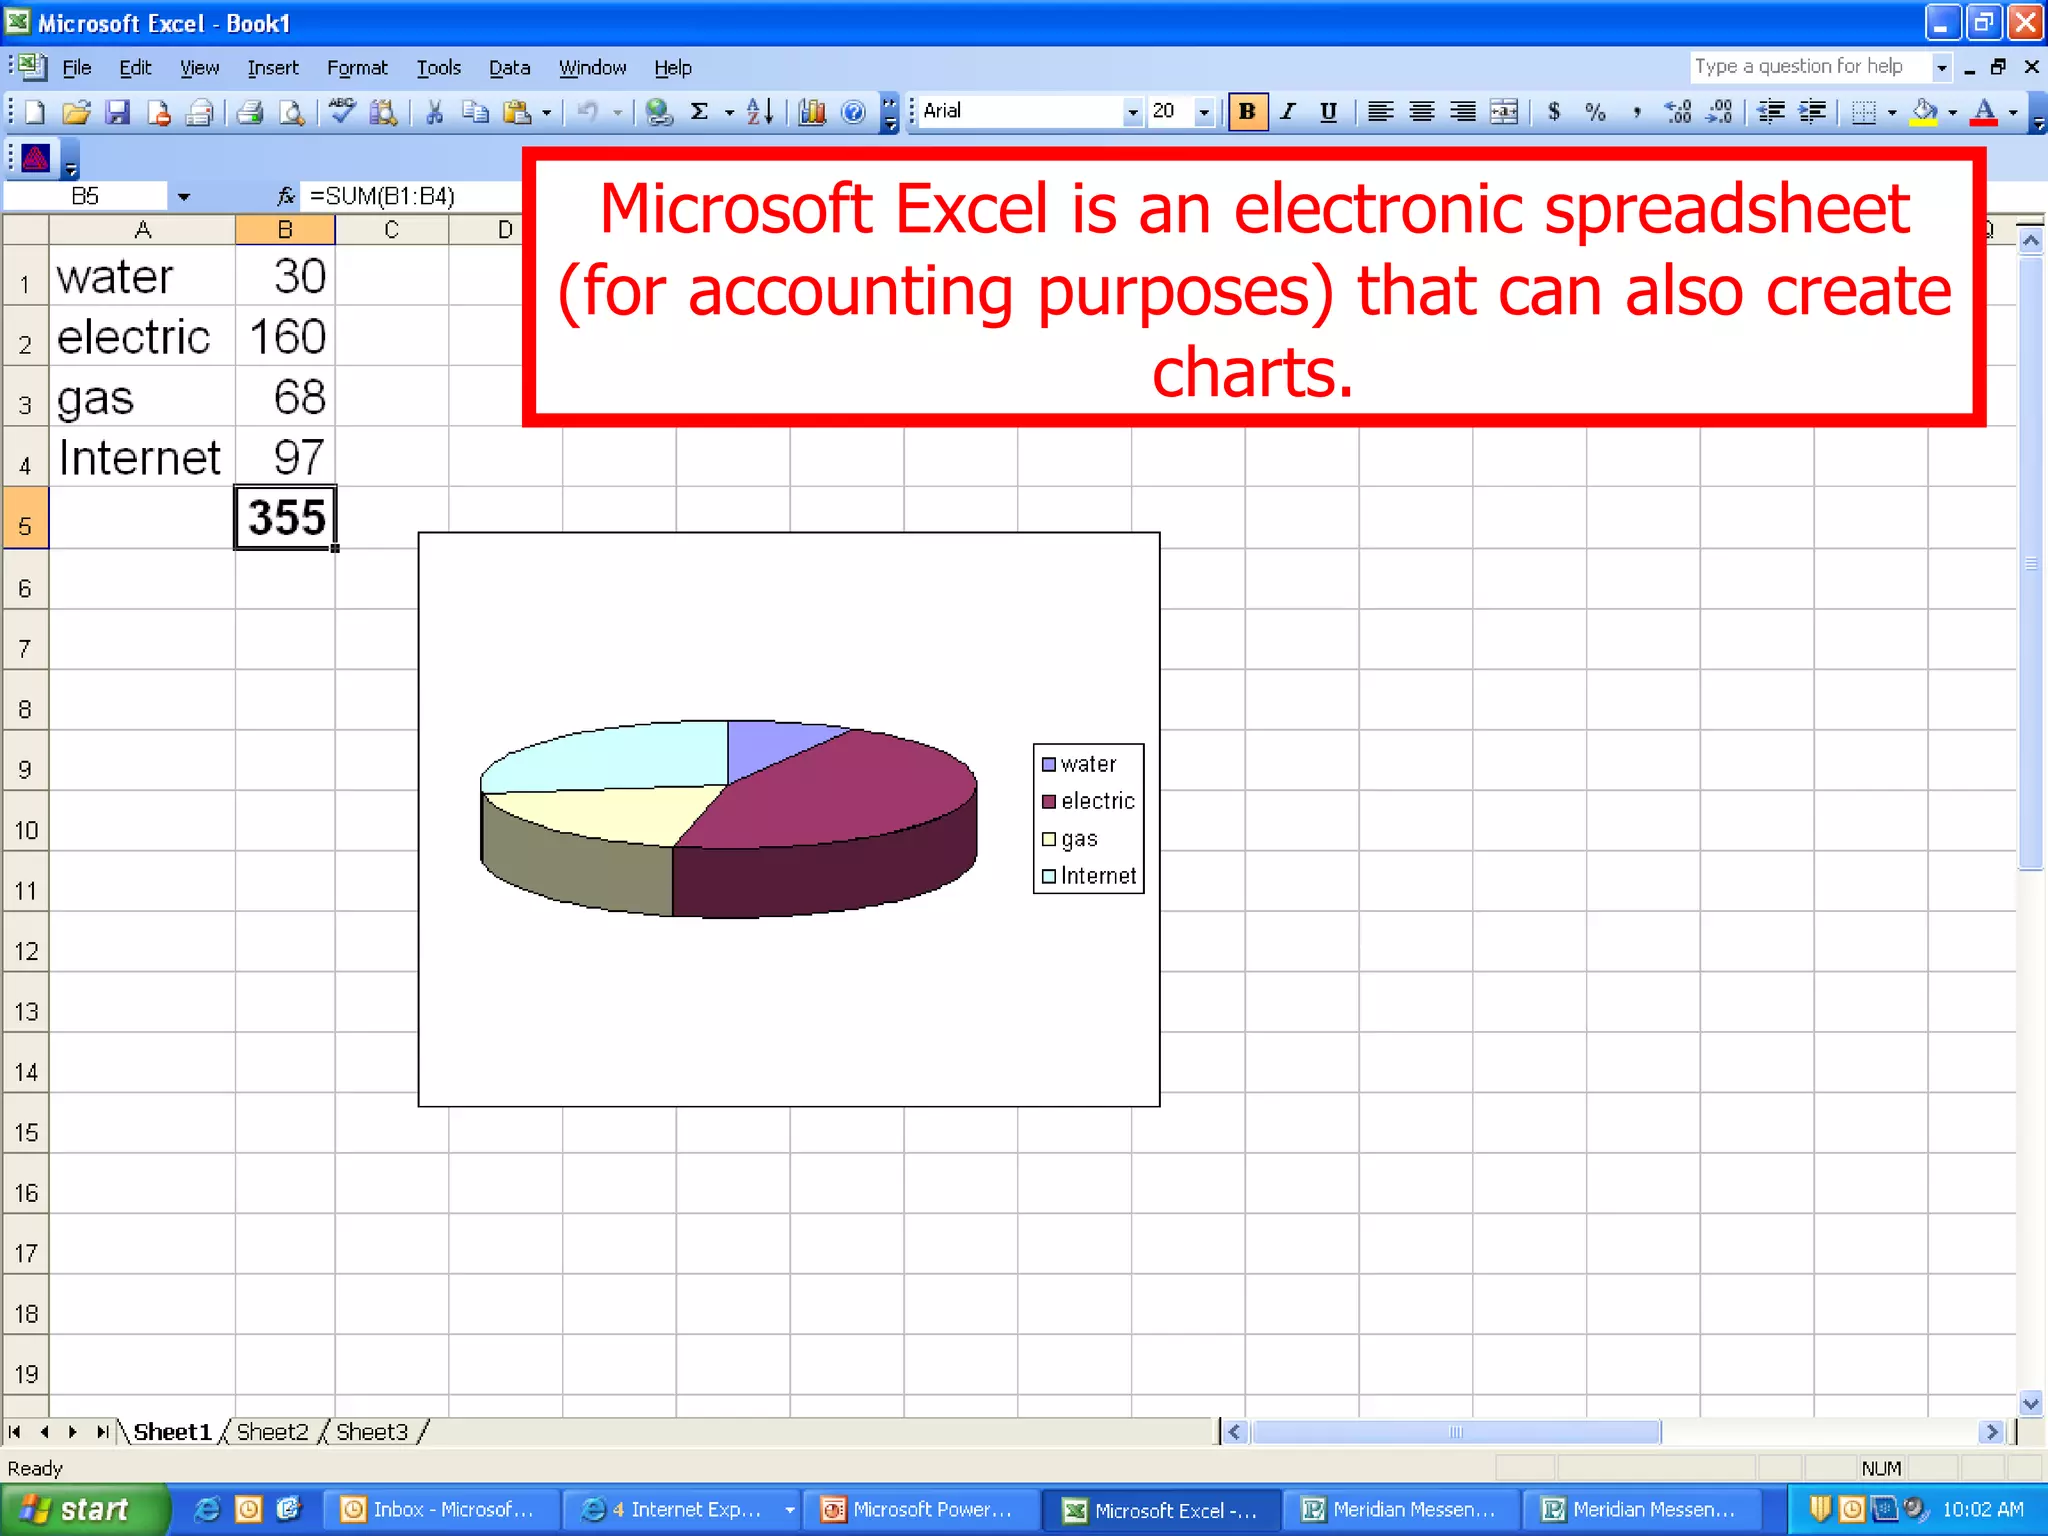The width and height of the screenshot is (2048, 1536).
Task: Open Internet Explorer group in taskbar
Action: tap(684, 1510)
